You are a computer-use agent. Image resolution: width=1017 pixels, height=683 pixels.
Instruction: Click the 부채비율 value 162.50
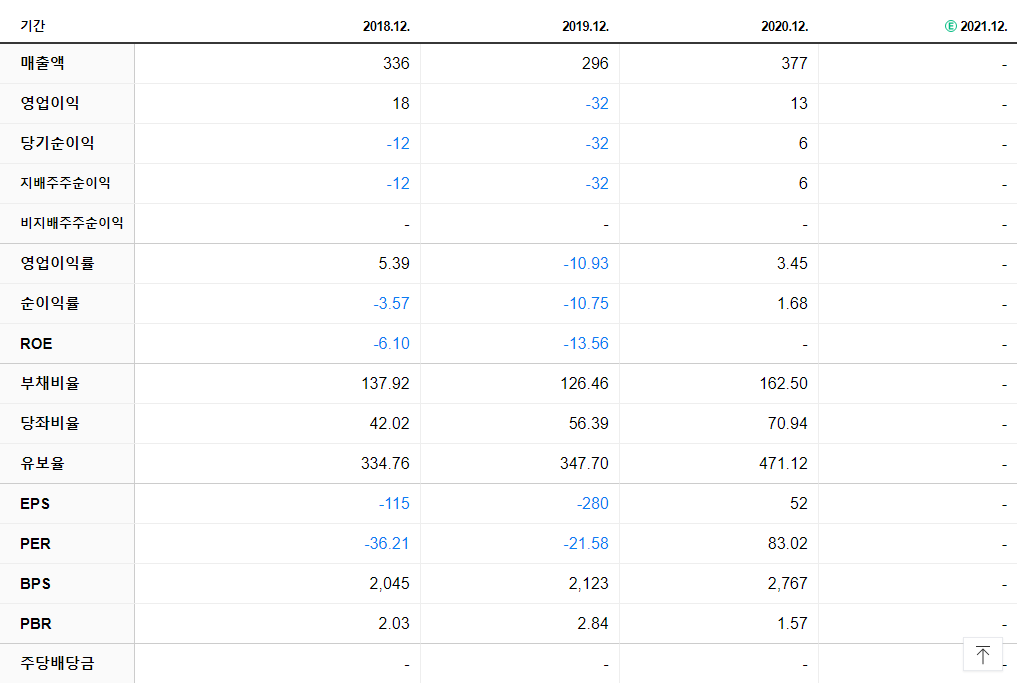[784, 384]
